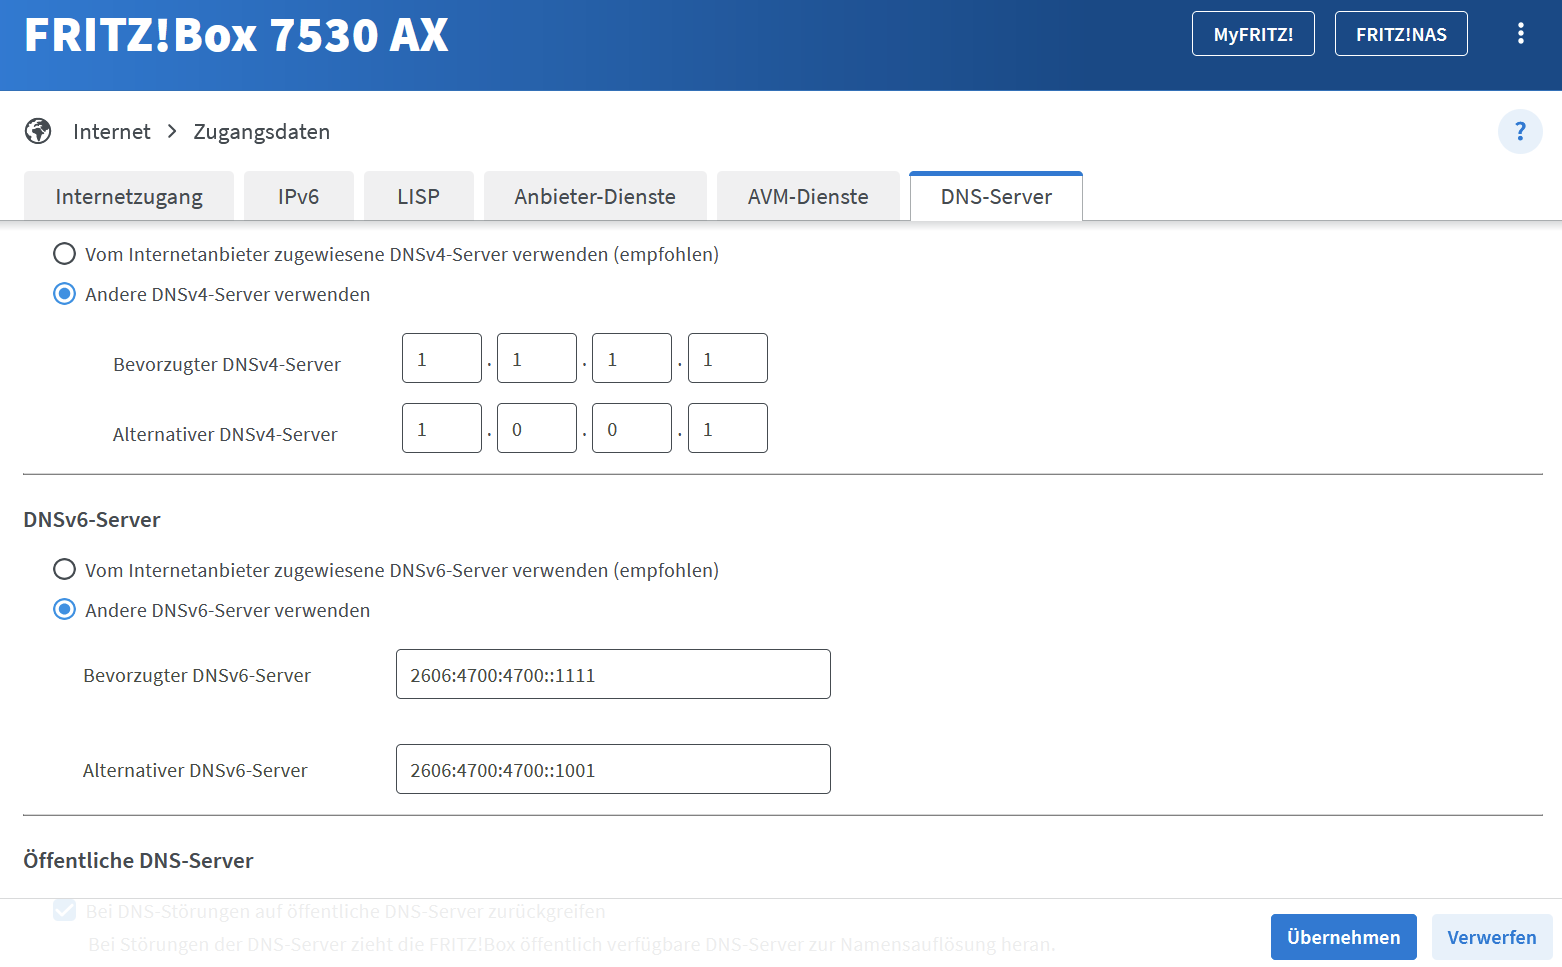Click the Öffentliche DNS-Server heading

click(138, 861)
